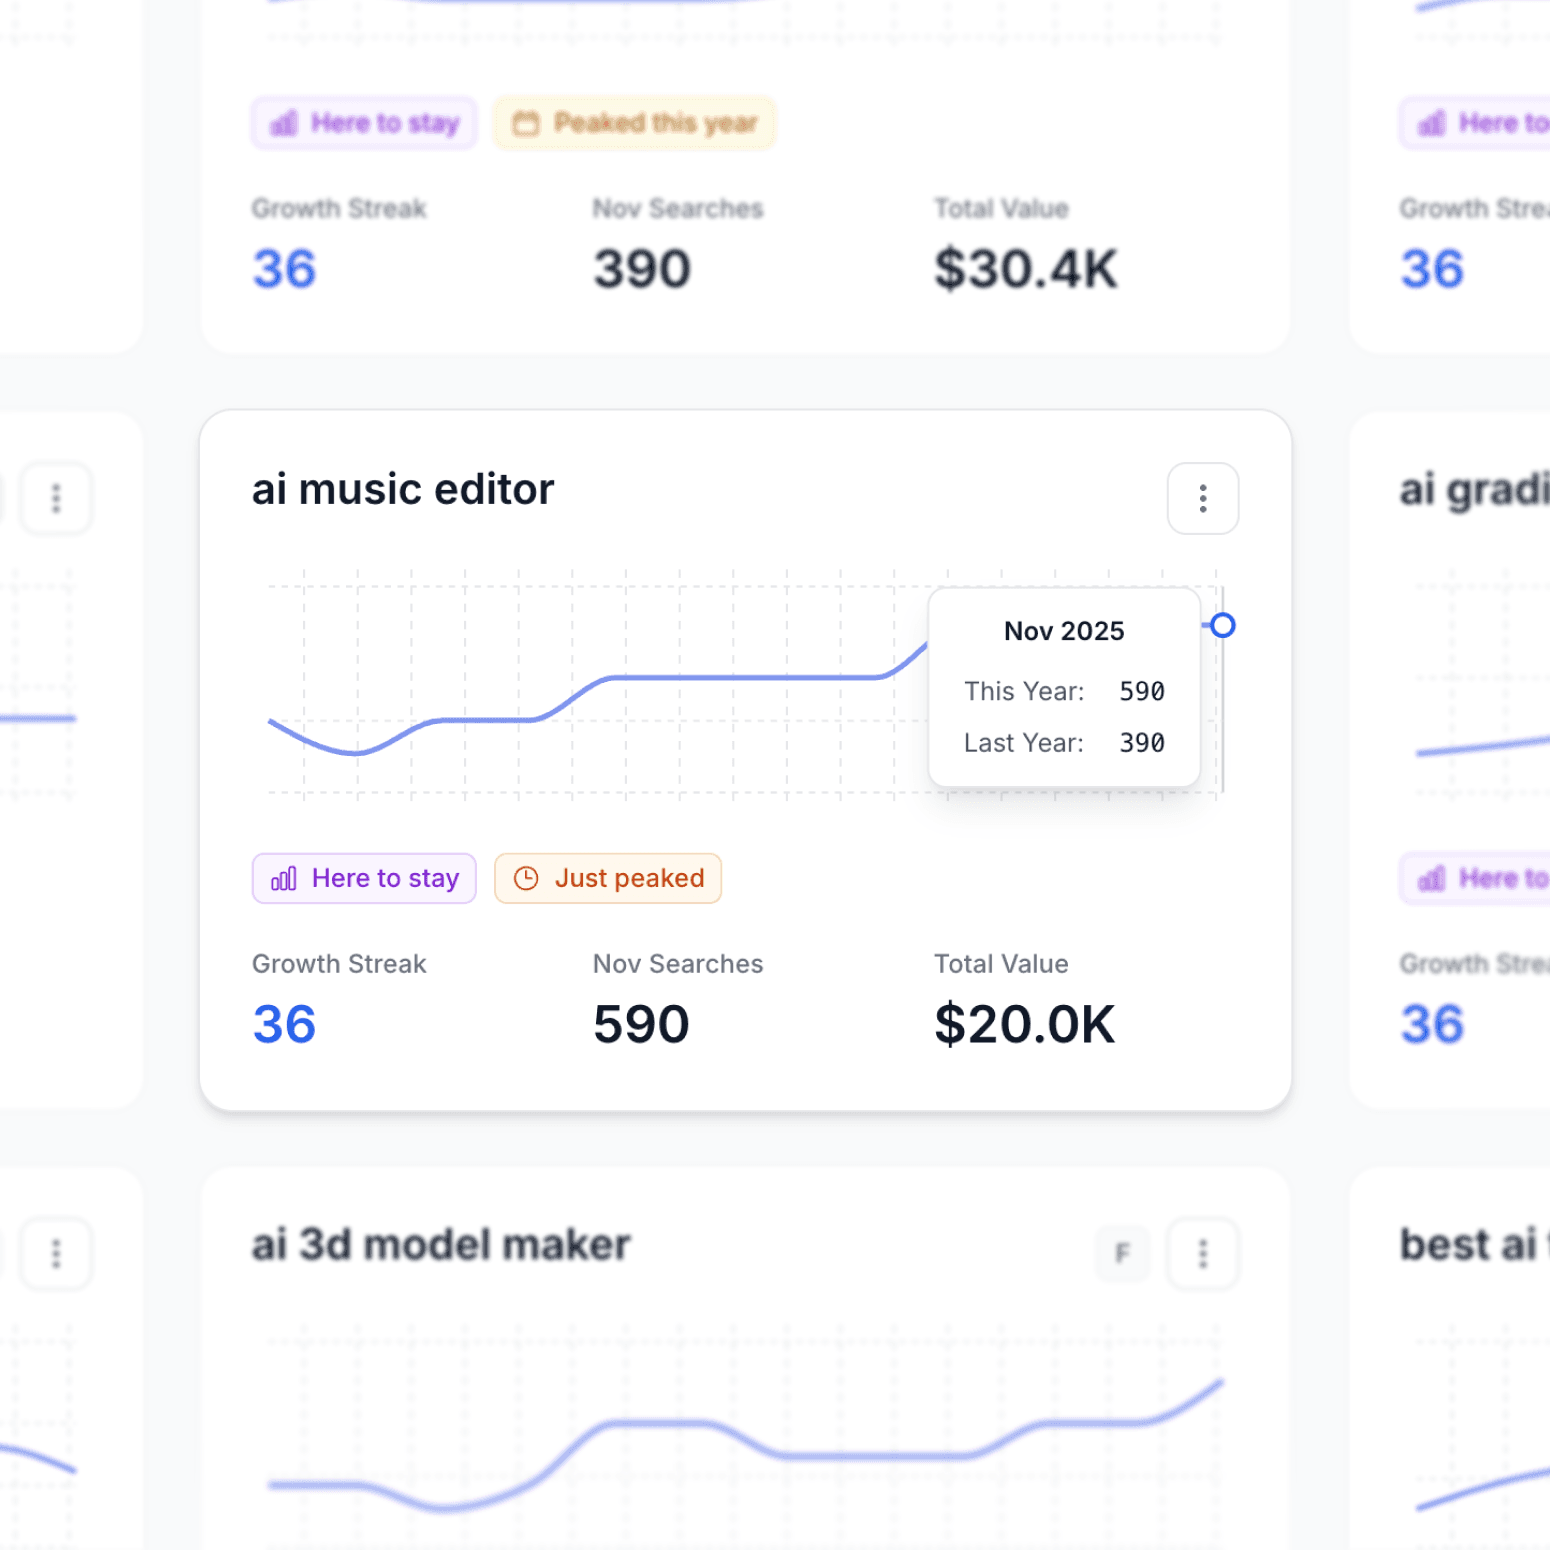This screenshot has height=1550, width=1550.
Task: Open the three-dot menu on the left-side card
Action: click(56, 498)
